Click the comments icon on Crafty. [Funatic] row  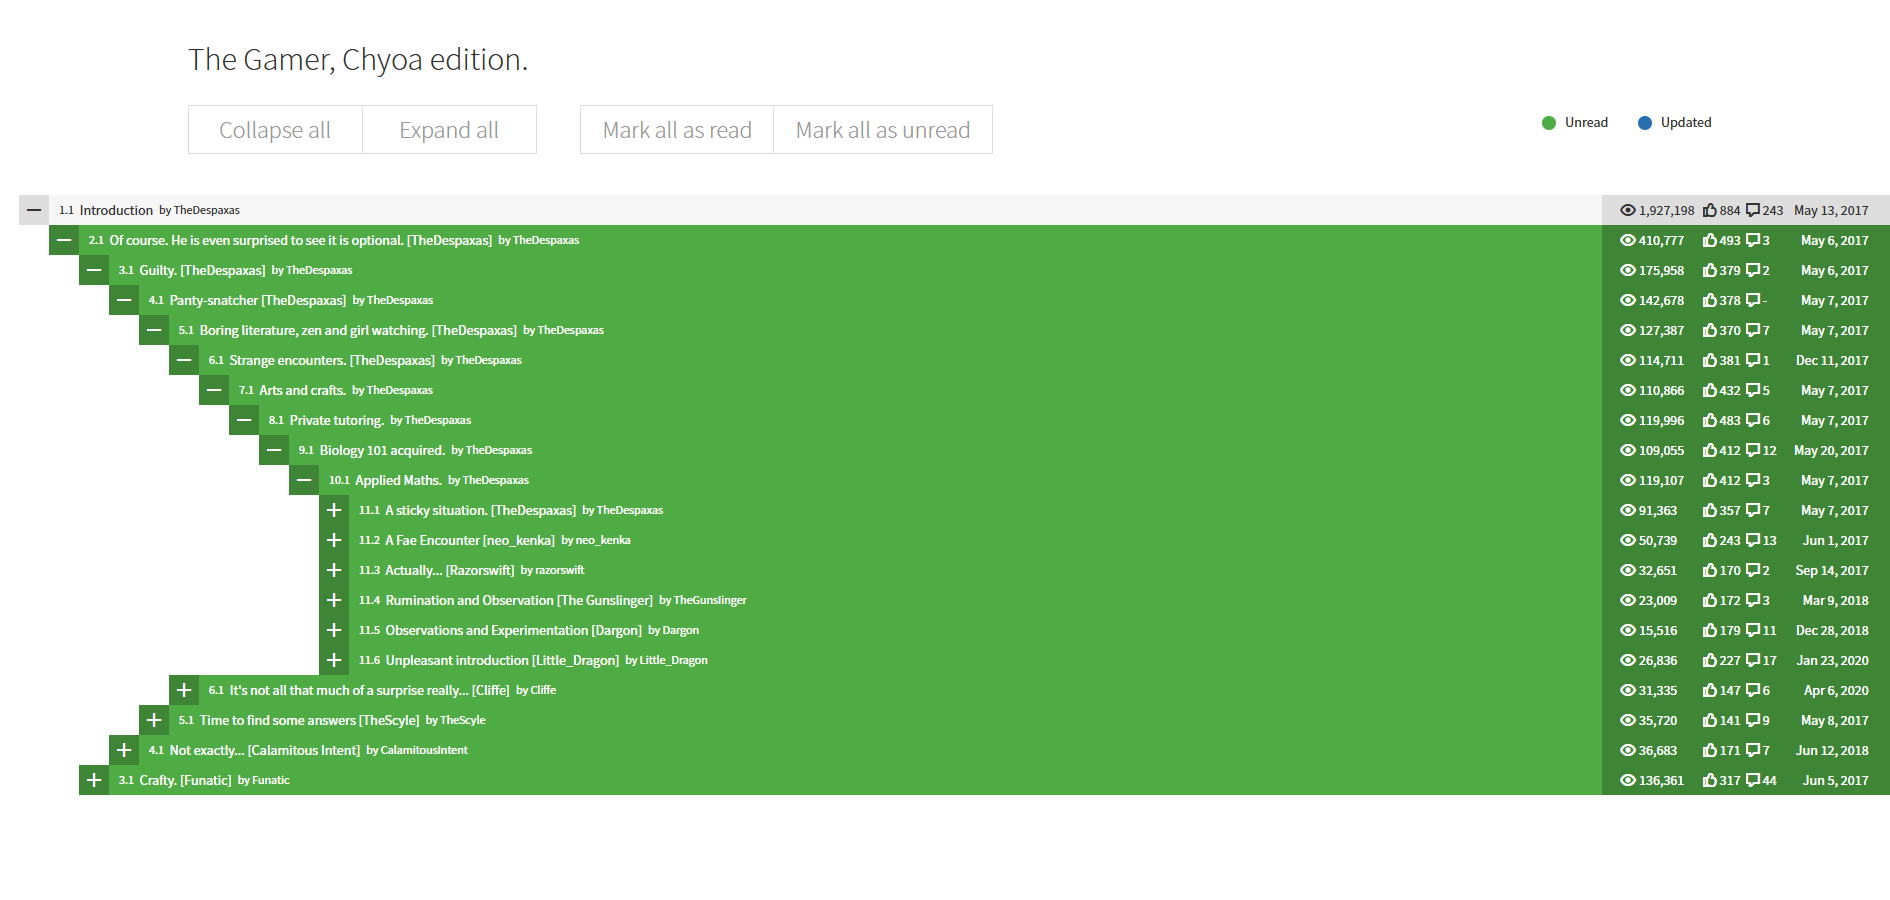pyautogui.click(x=1752, y=780)
